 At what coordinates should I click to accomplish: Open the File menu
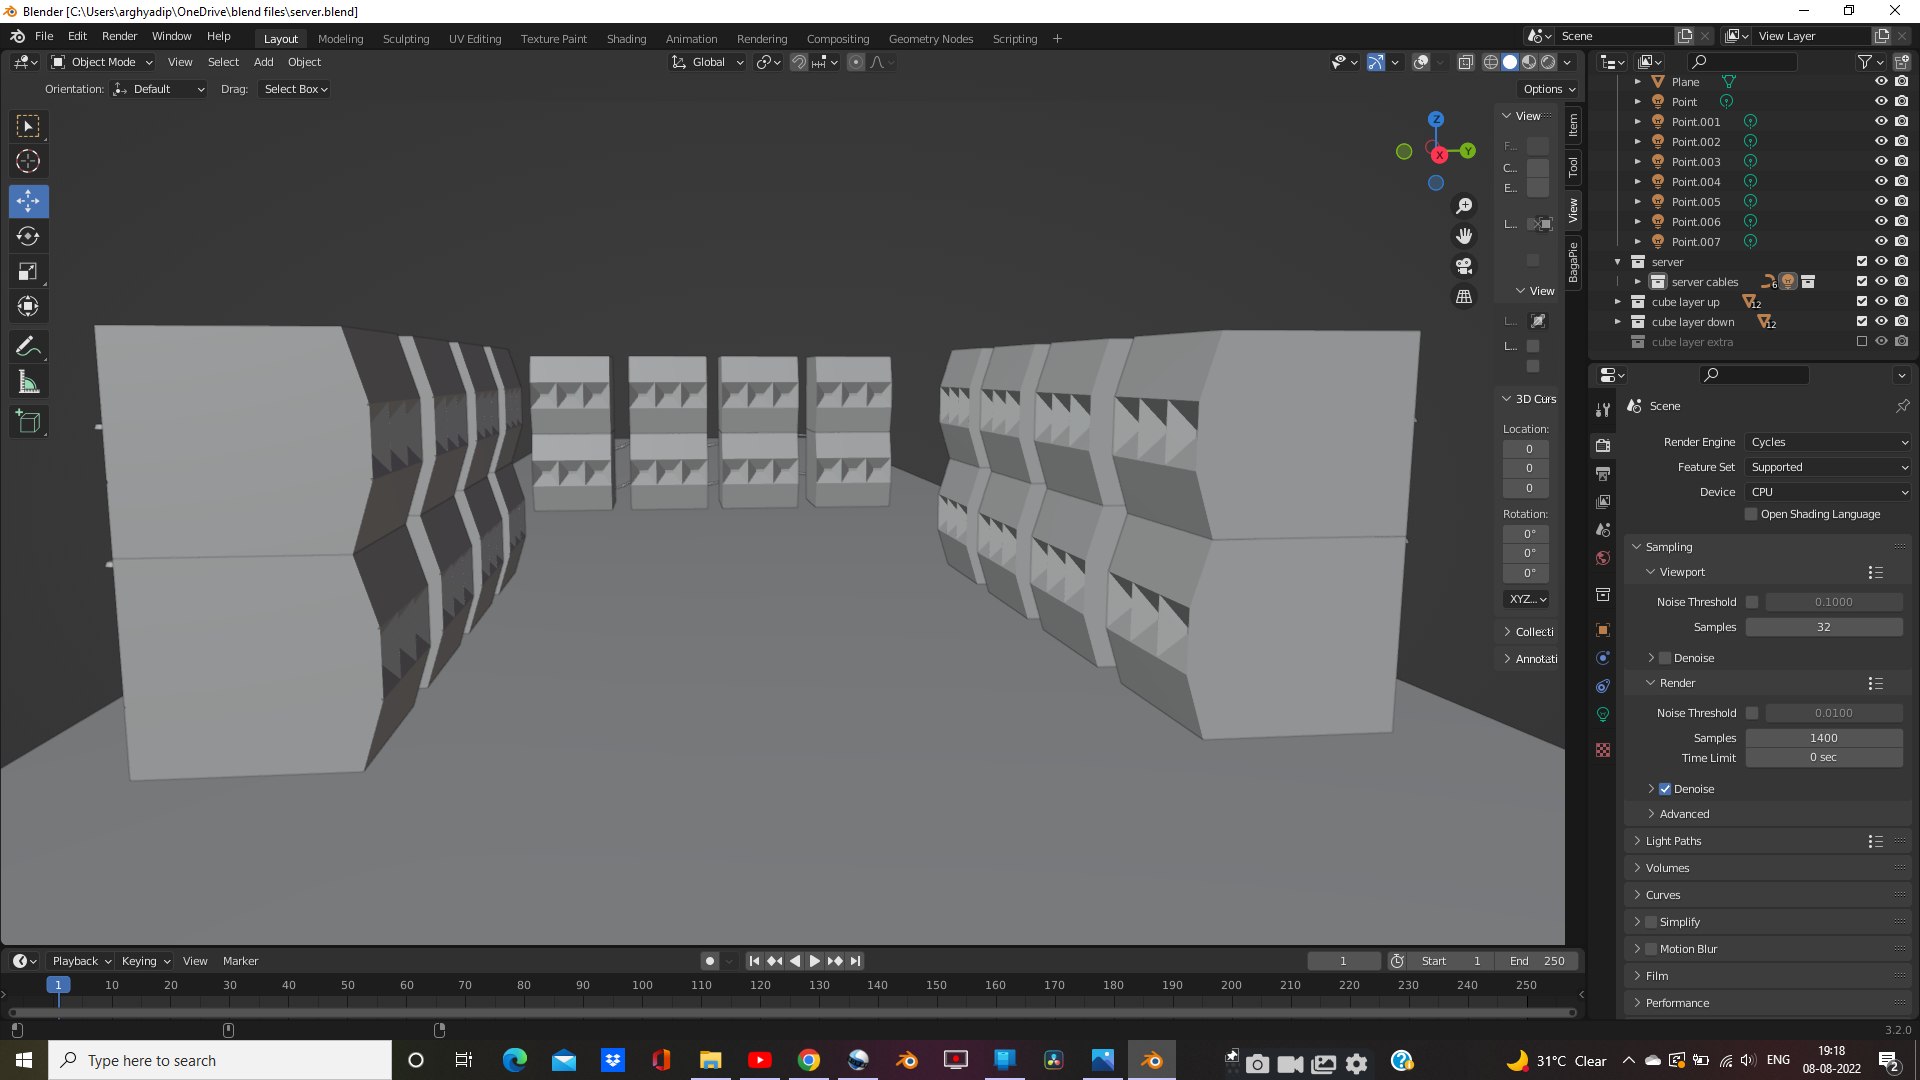point(44,36)
